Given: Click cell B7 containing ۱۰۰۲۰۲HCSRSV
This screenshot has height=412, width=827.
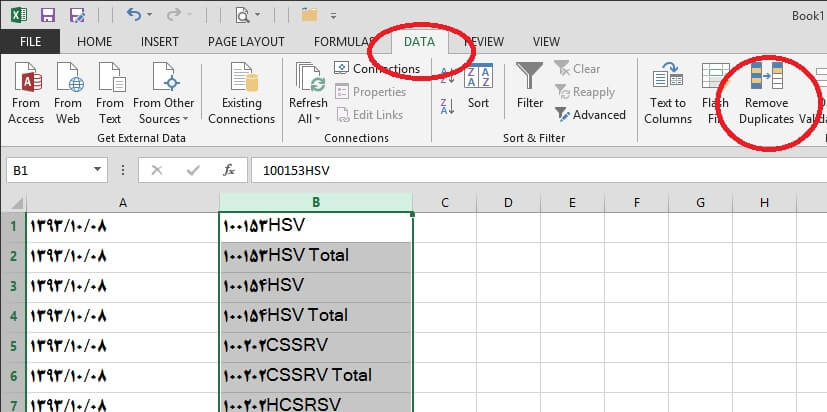Looking at the screenshot, I should click(x=315, y=403).
